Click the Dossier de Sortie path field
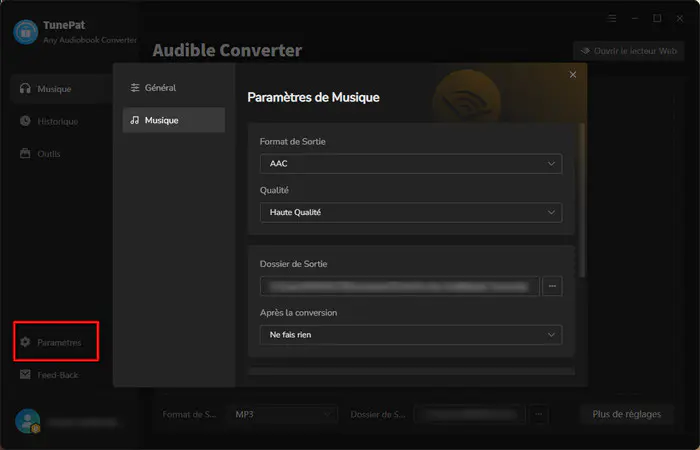700x450 pixels. pyautogui.click(x=400, y=286)
